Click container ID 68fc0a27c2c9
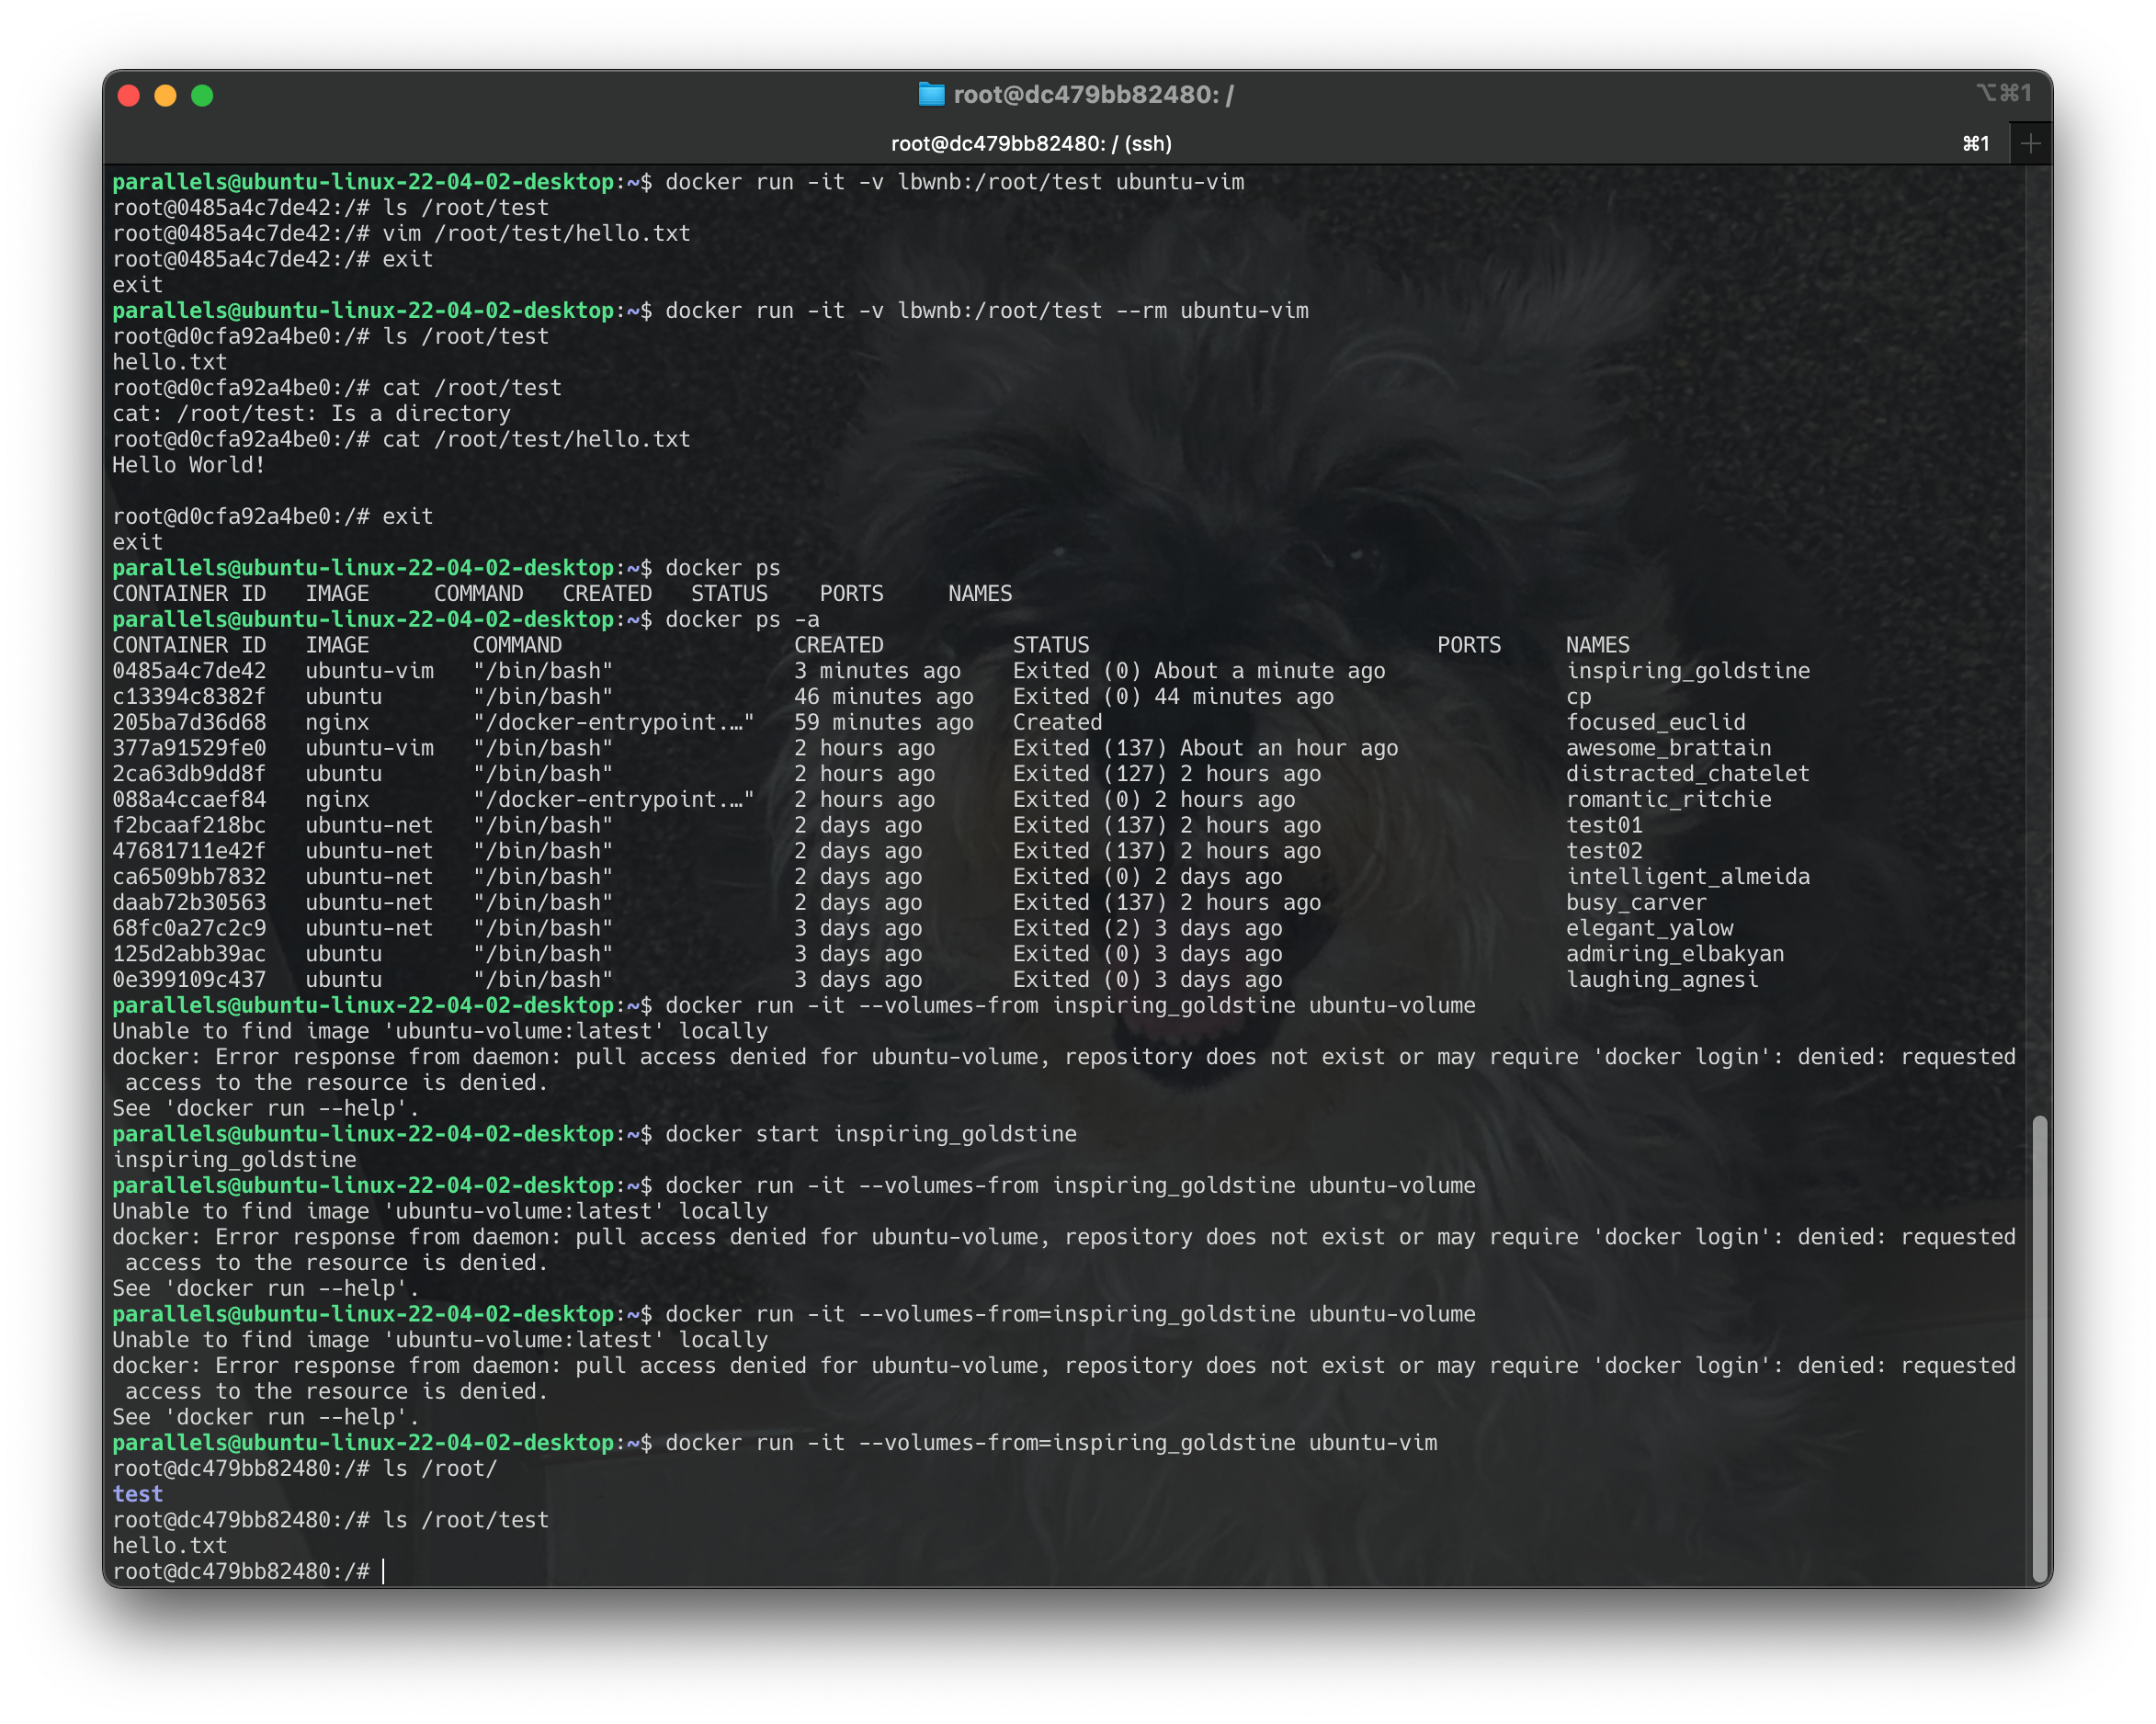 pyautogui.click(x=189, y=928)
